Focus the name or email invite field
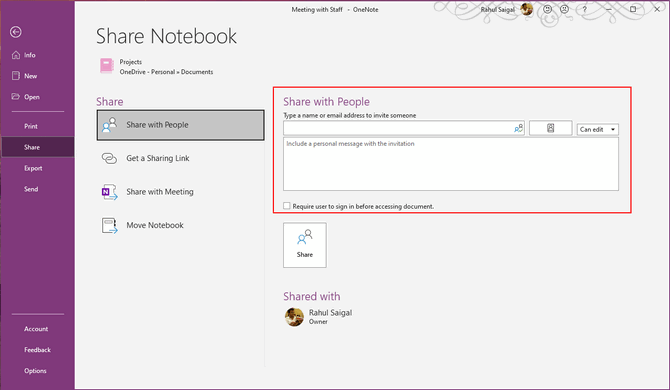670x390 pixels. pyautogui.click(x=404, y=128)
